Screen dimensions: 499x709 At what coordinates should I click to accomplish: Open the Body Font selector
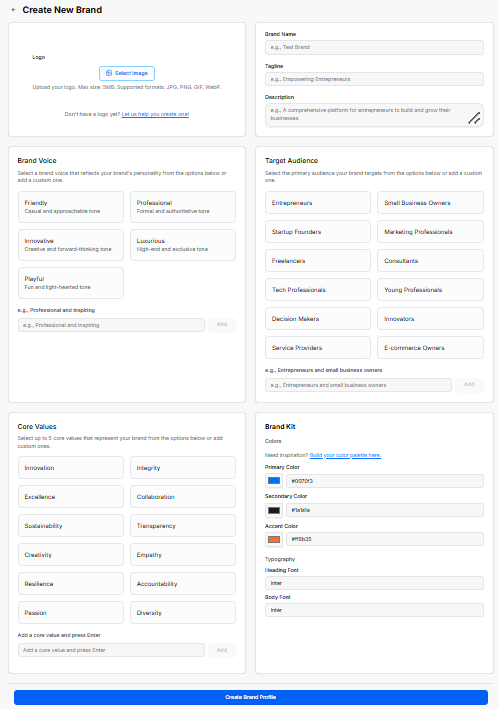tap(374, 610)
